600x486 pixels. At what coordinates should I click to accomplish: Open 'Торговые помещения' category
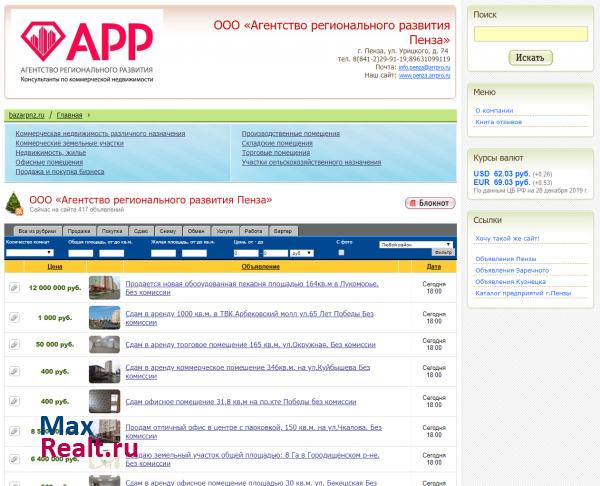276,153
